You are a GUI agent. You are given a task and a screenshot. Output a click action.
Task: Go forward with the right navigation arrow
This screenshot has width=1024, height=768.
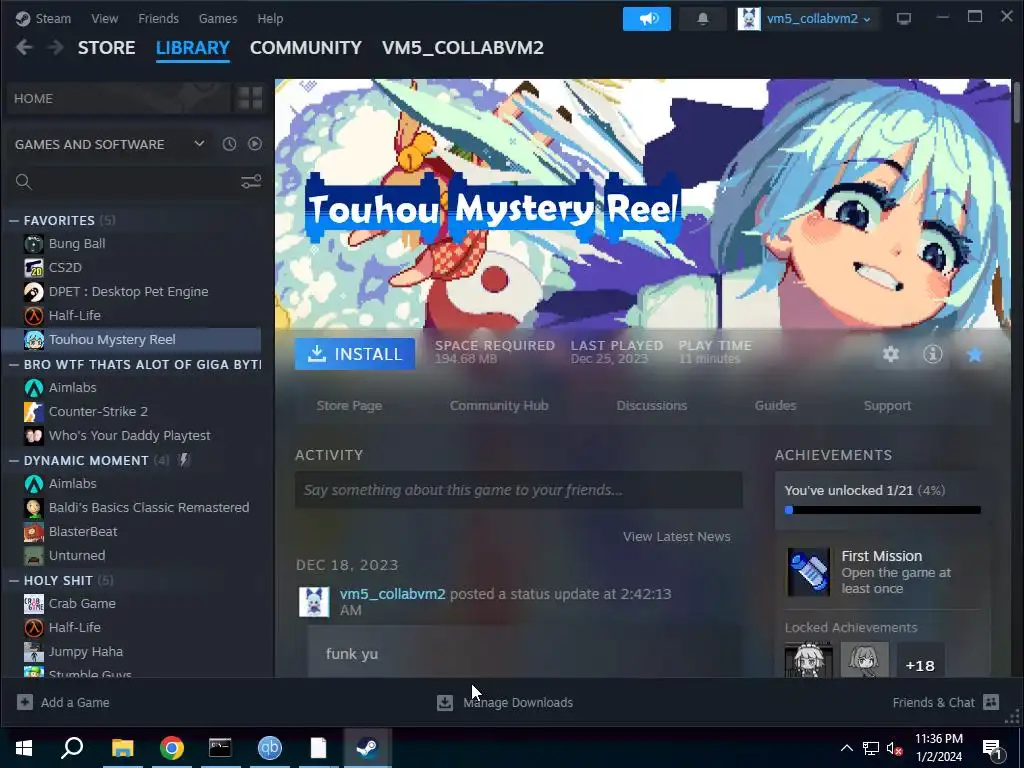(x=56, y=48)
